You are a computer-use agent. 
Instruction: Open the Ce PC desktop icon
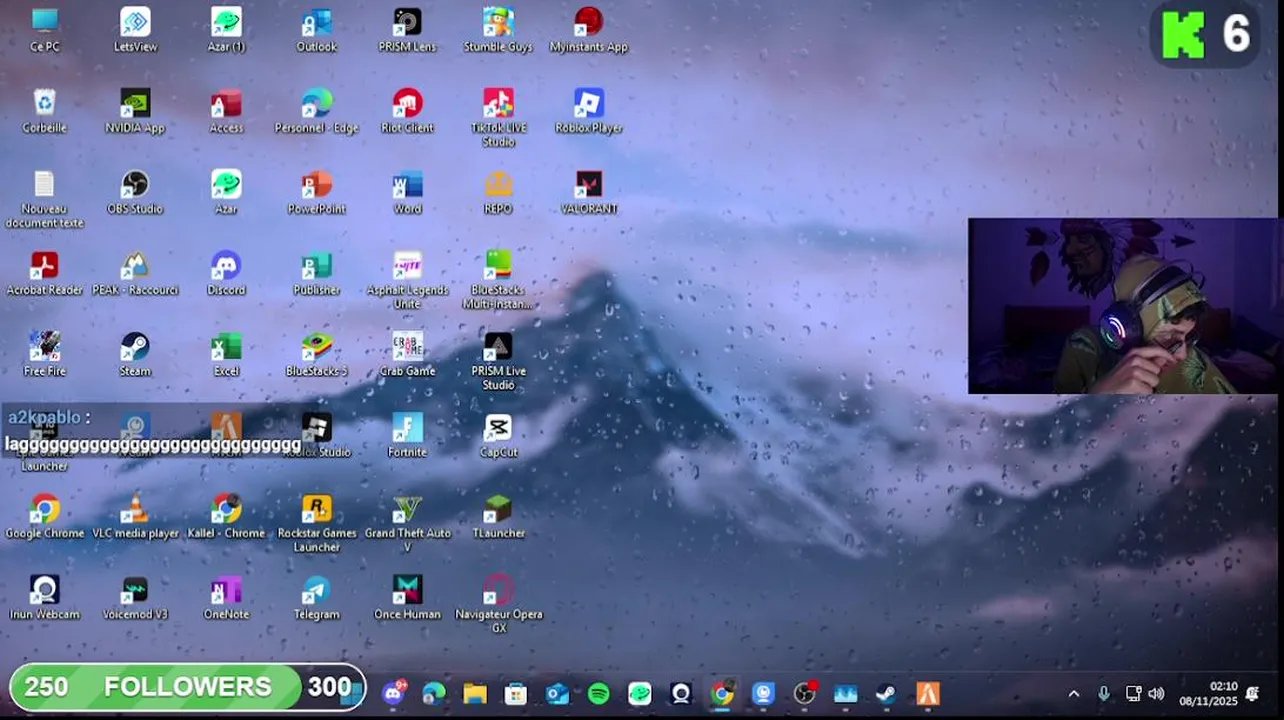(x=44, y=29)
